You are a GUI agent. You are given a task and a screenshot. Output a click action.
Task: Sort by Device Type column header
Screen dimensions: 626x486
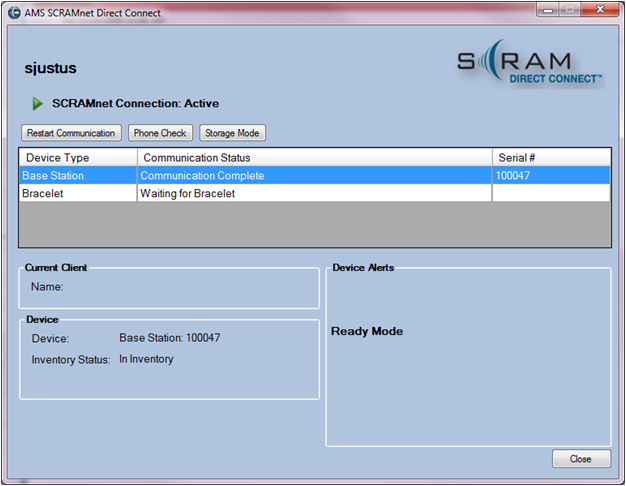pyautogui.click(x=78, y=158)
